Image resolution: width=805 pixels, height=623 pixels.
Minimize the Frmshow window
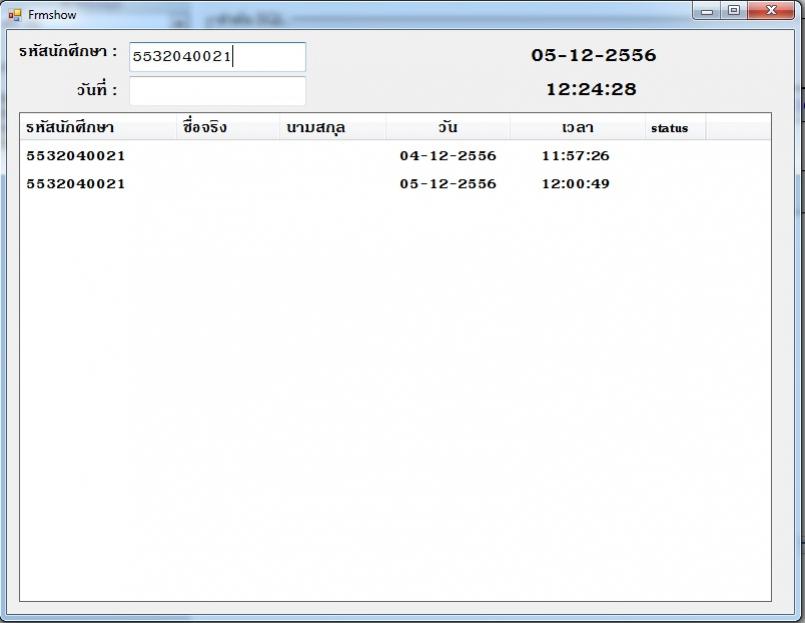click(707, 11)
